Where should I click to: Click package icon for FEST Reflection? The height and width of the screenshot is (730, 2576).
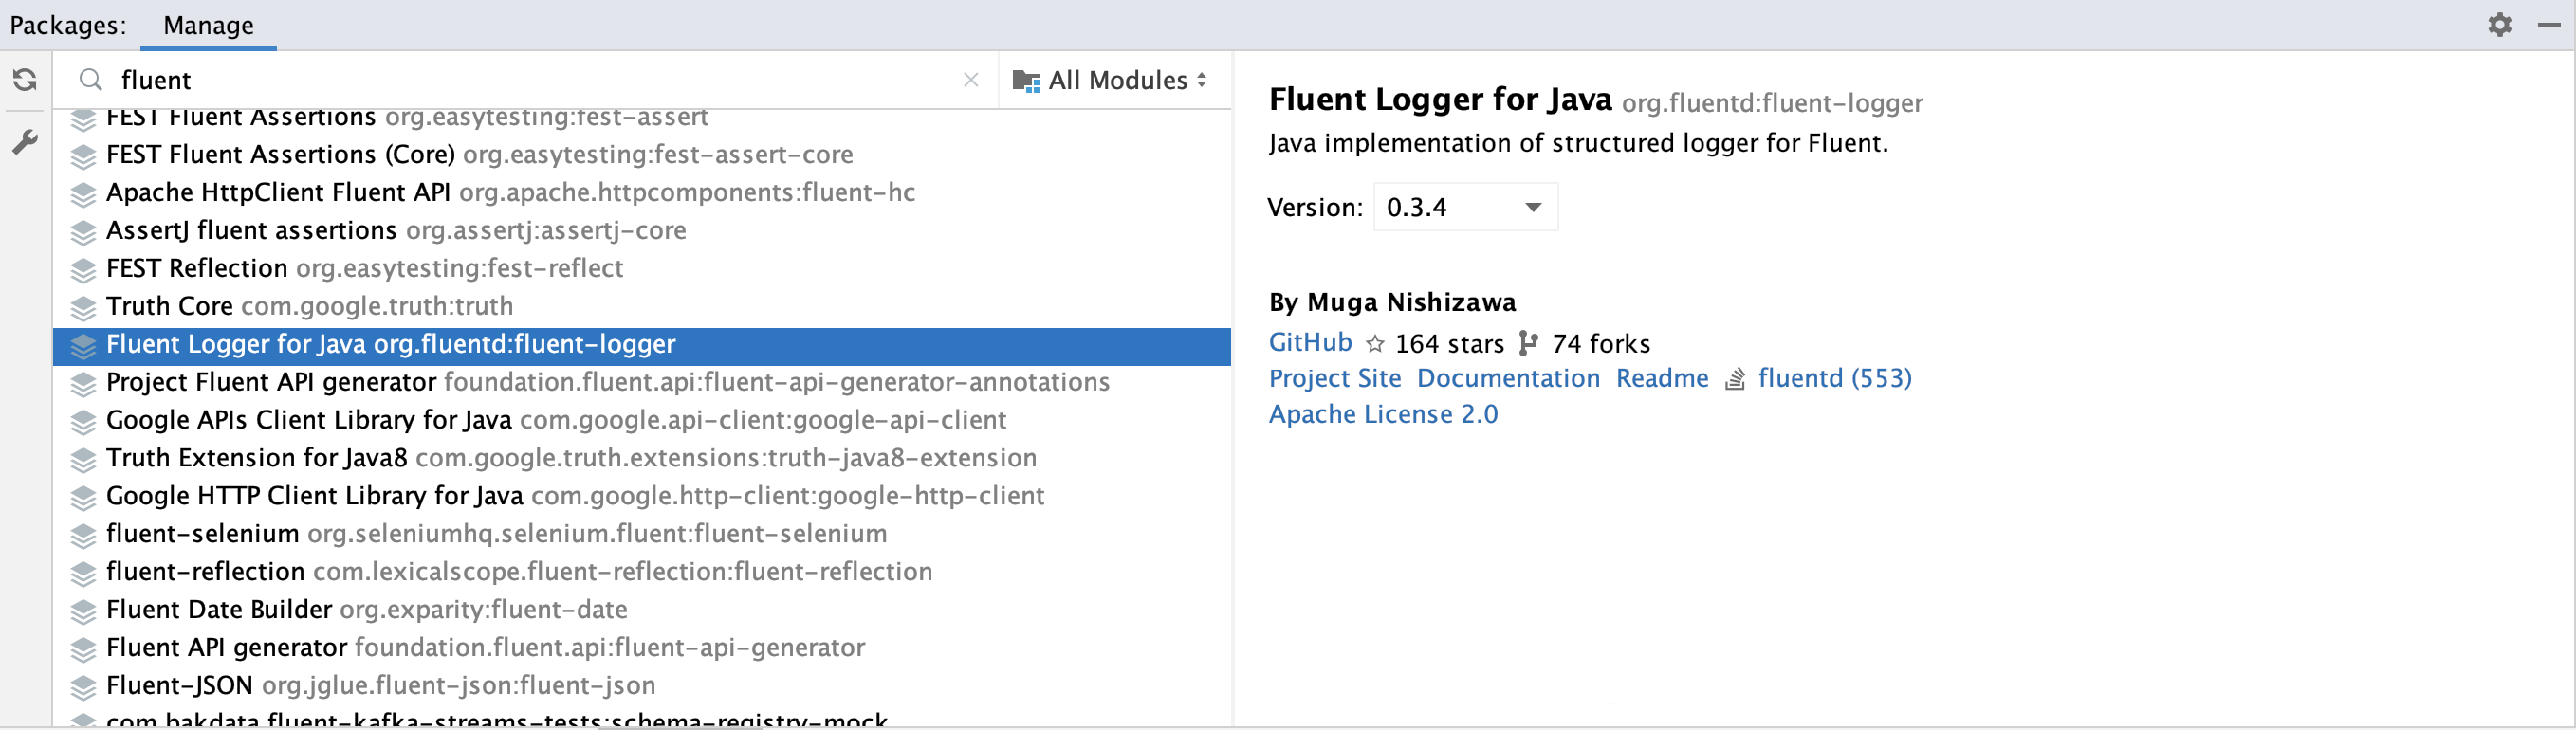click(84, 269)
